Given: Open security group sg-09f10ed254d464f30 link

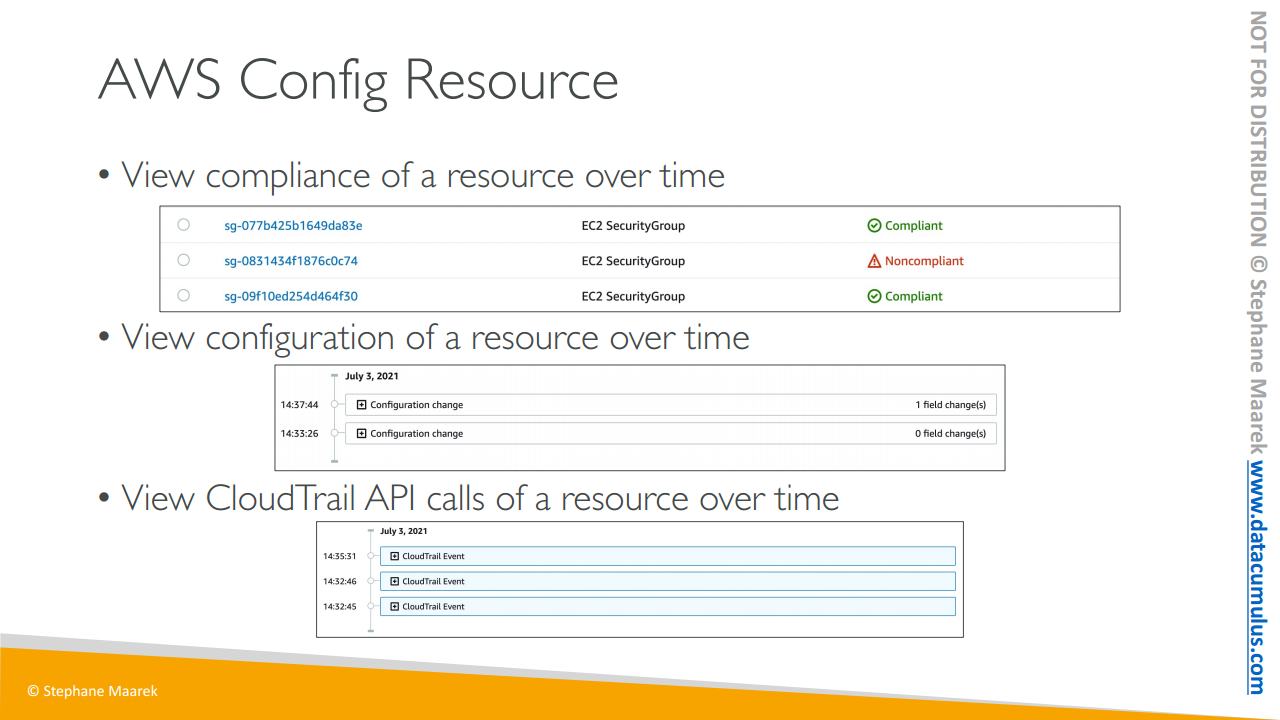Looking at the screenshot, I should pyautogui.click(x=291, y=296).
